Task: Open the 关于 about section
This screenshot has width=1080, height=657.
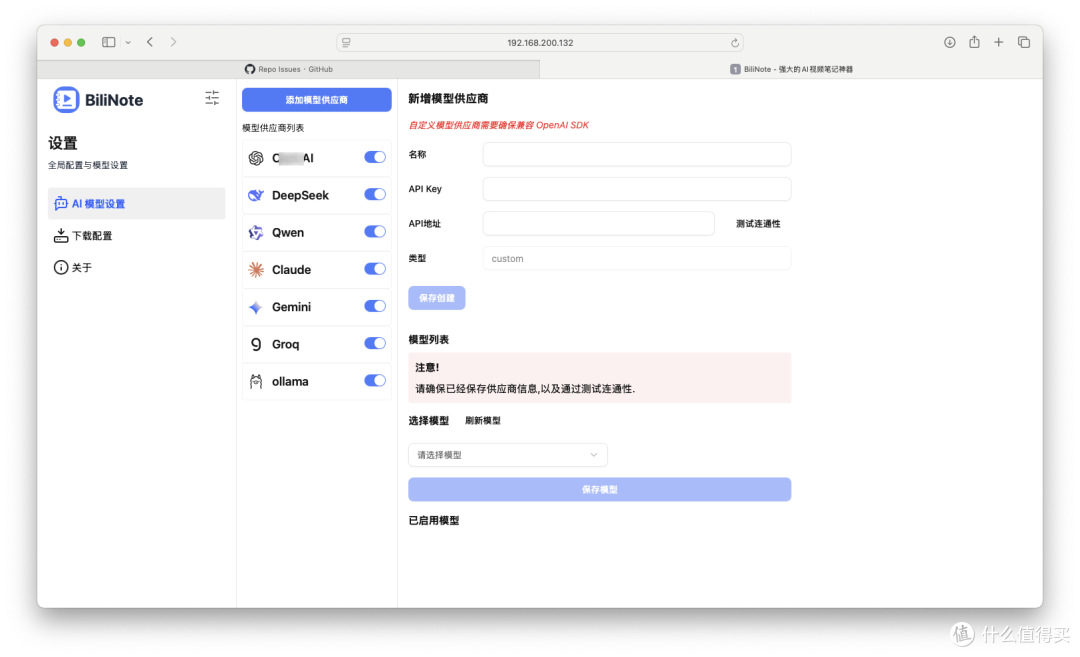Action: click(136, 267)
